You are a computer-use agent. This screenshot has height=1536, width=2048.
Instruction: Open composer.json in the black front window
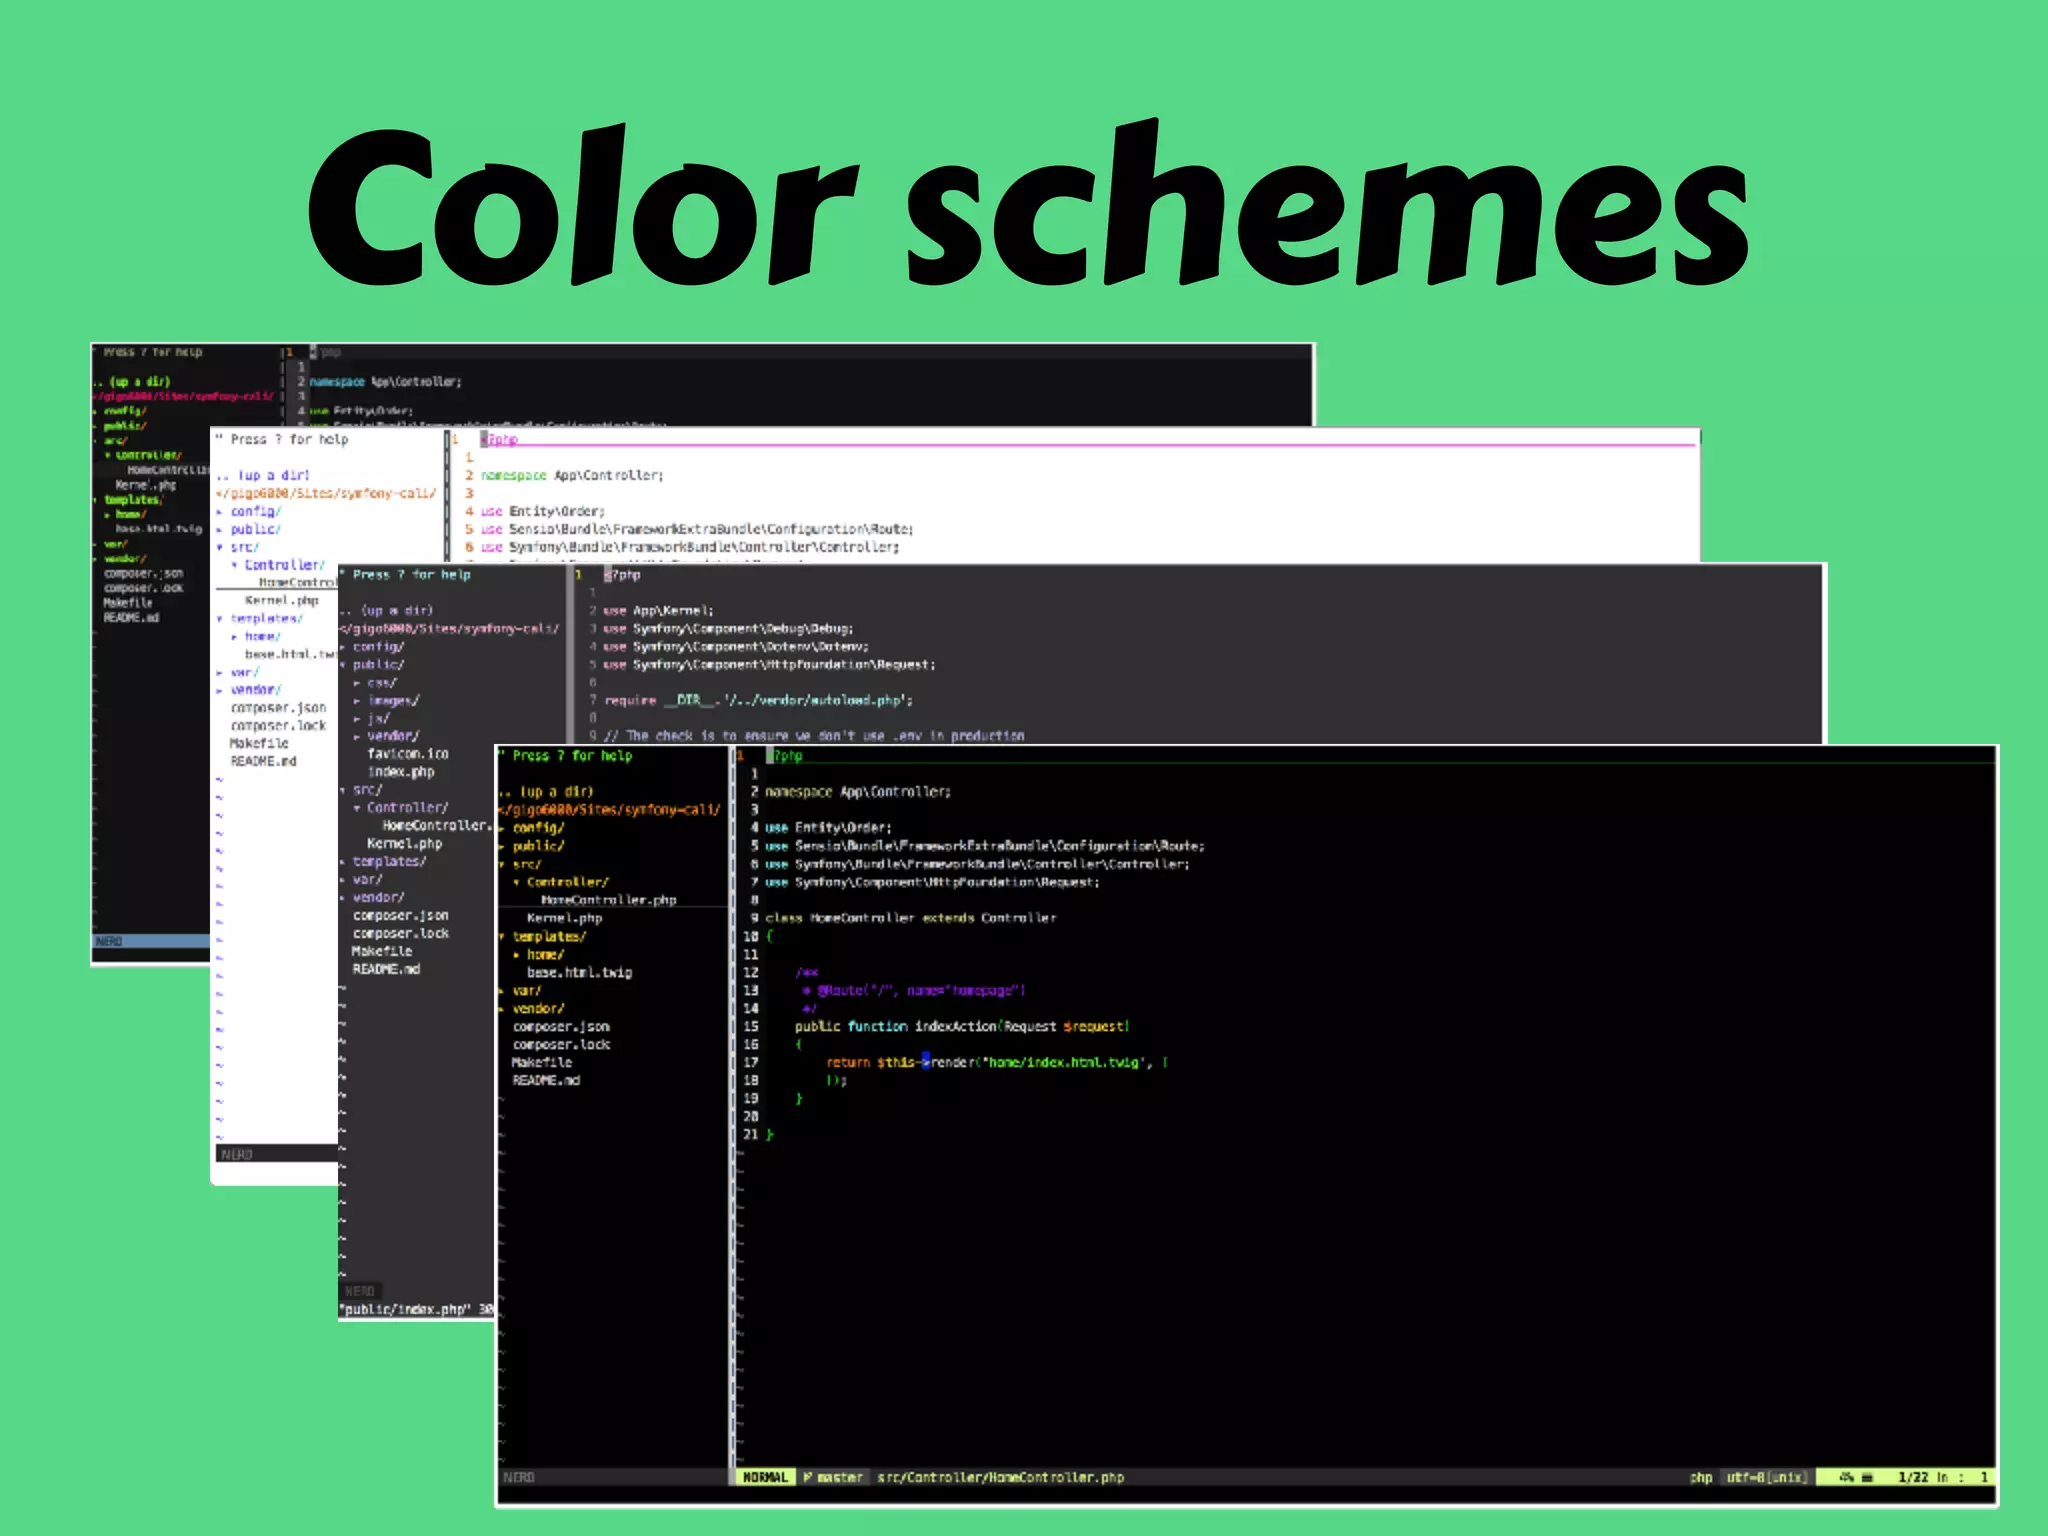click(561, 1027)
